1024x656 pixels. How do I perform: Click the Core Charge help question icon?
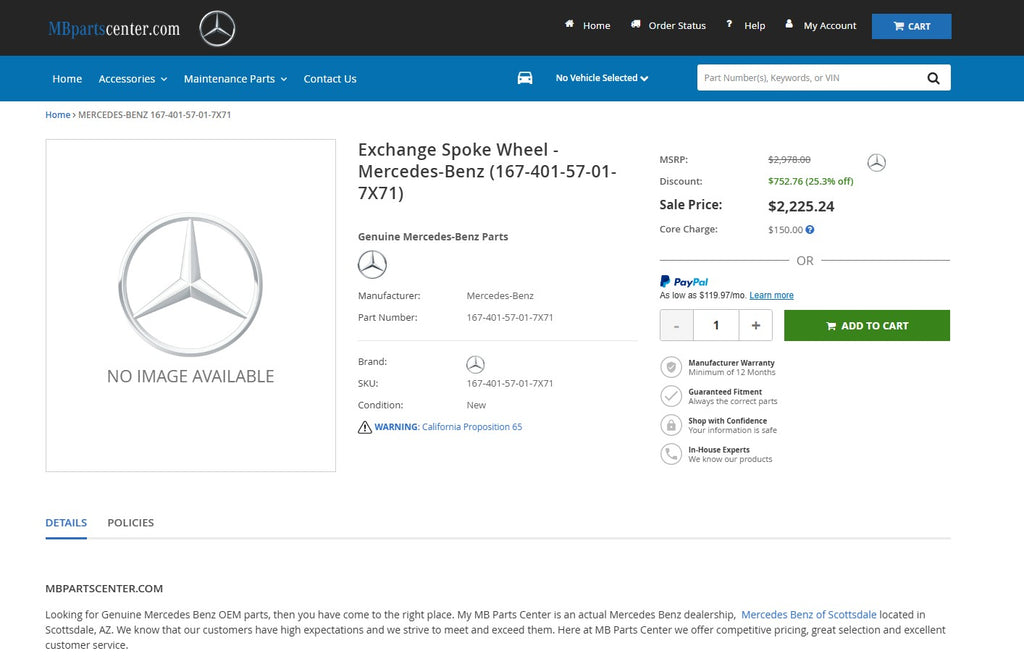pyautogui.click(x=810, y=230)
